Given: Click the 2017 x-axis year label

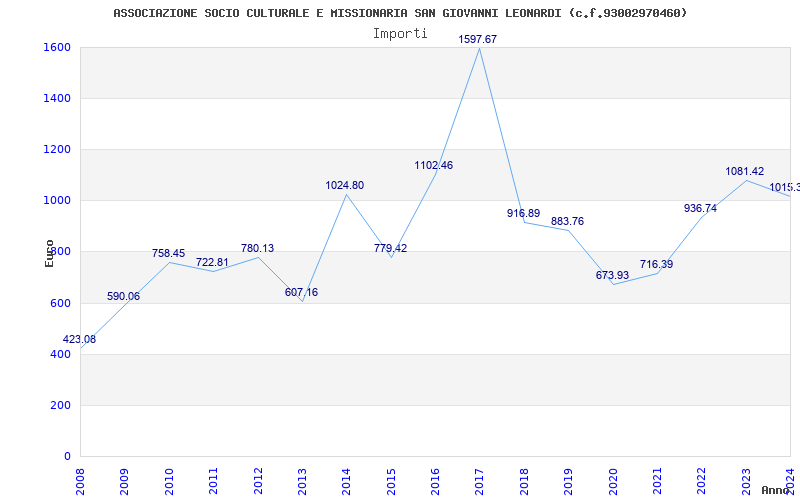Looking at the screenshot, I should 480,481.
